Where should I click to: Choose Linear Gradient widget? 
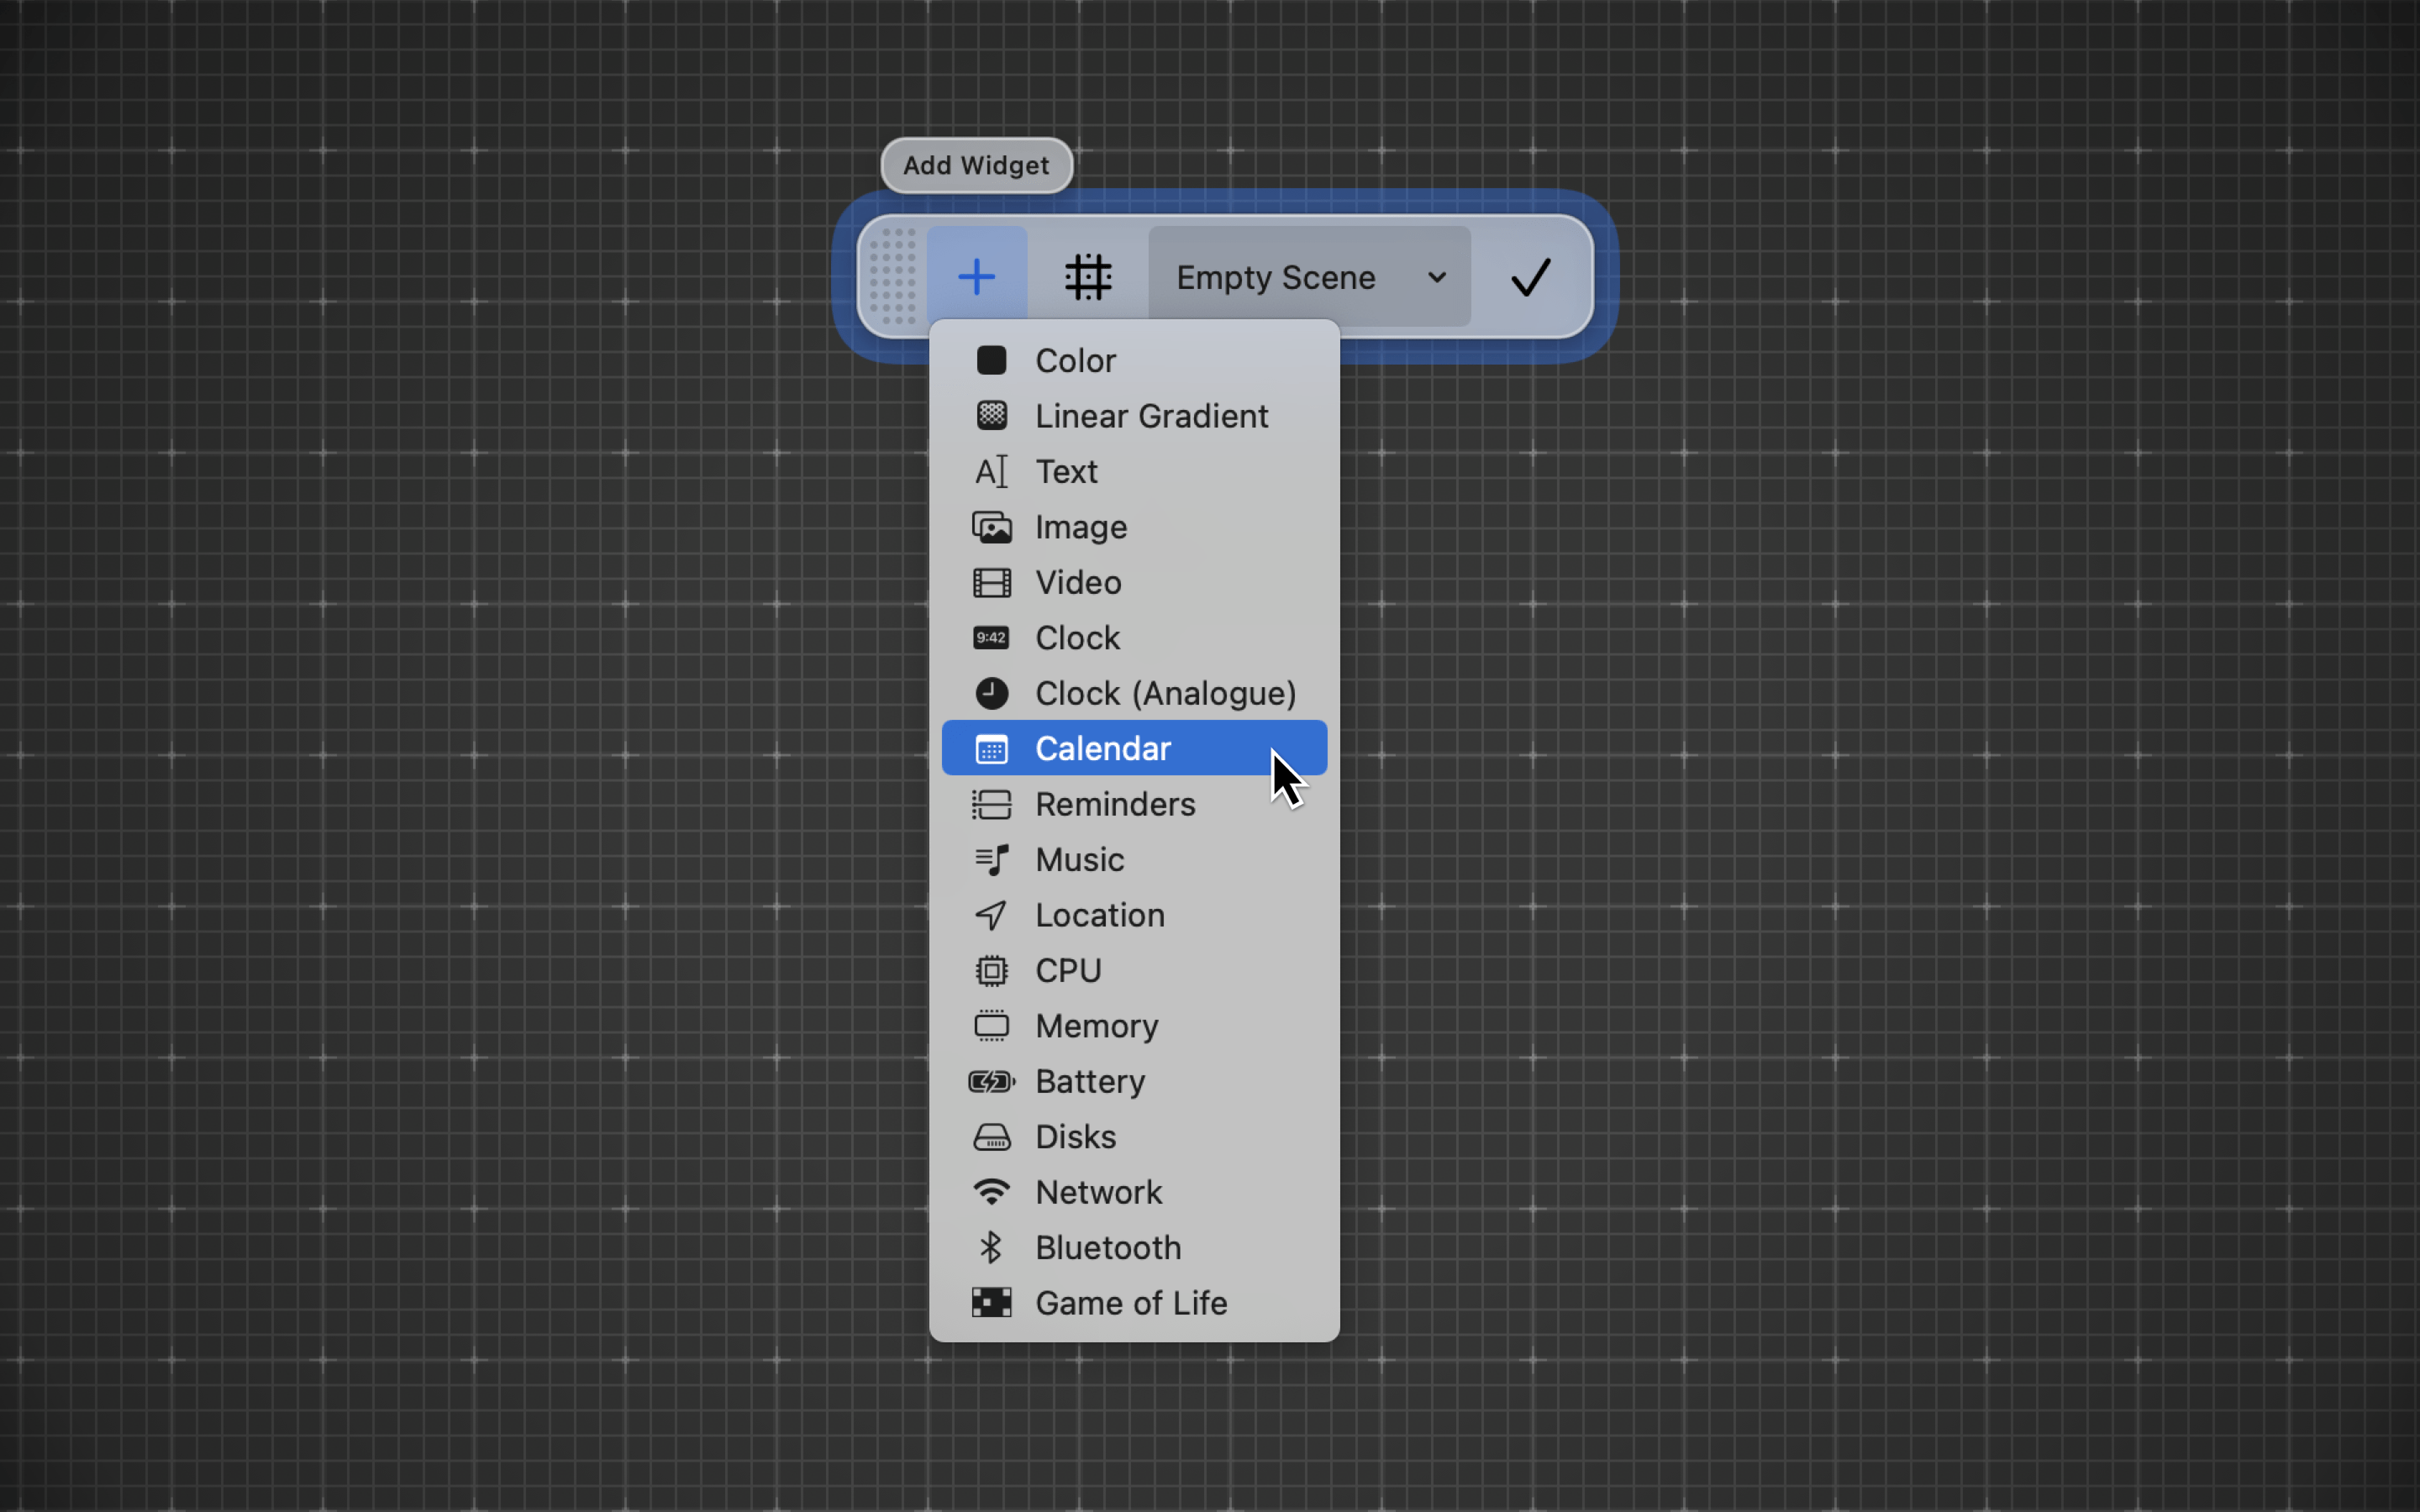click(1134, 416)
